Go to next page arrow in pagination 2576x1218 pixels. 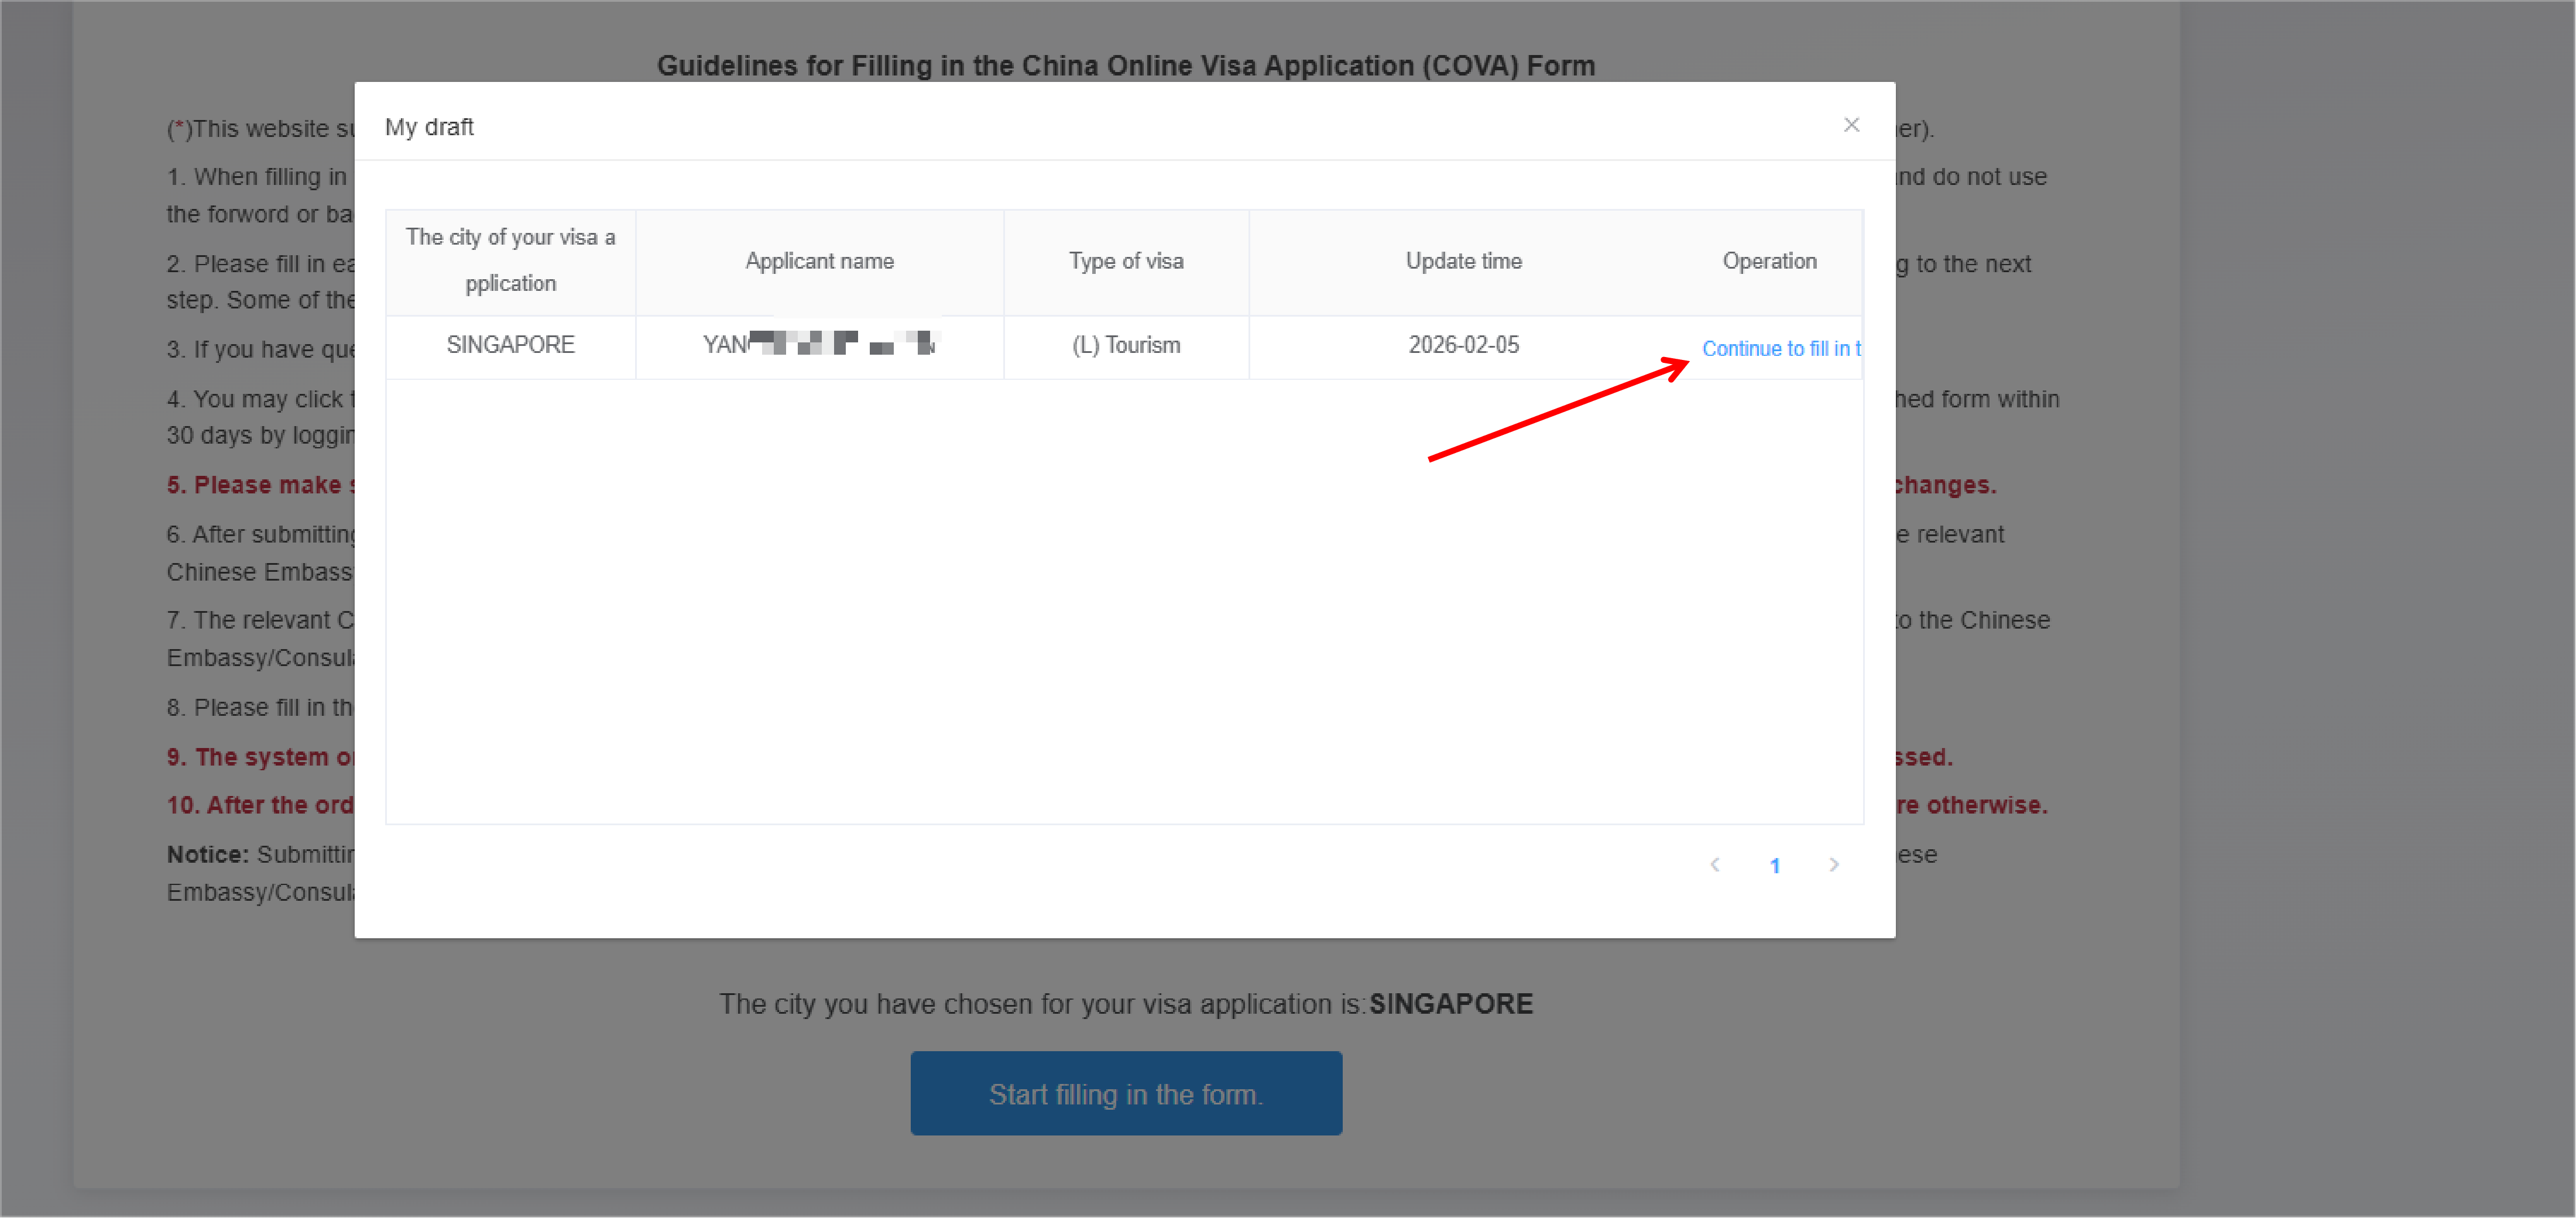tap(1833, 865)
